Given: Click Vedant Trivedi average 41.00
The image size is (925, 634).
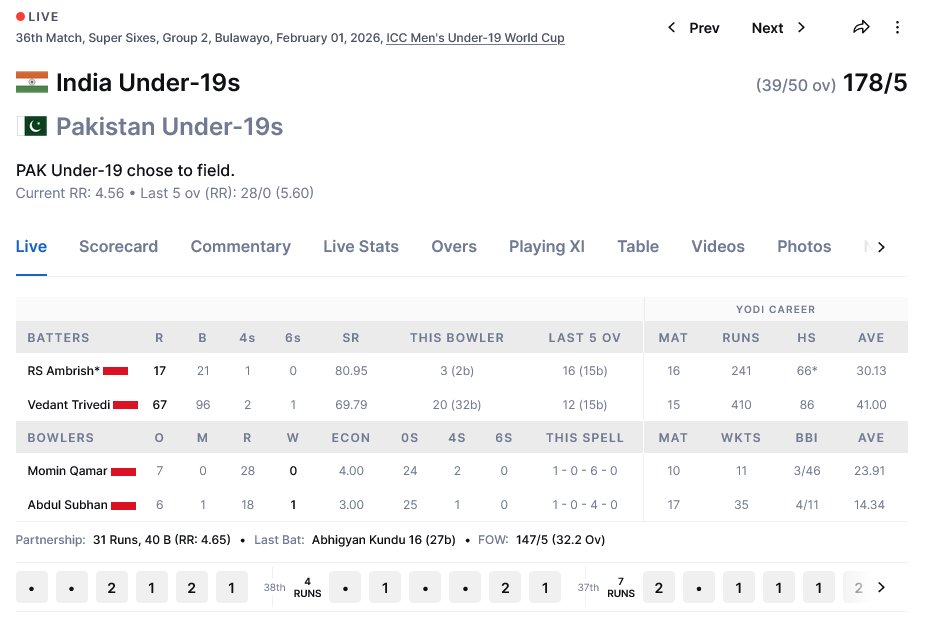Looking at the screenshot, I should [x=871, y=405].
